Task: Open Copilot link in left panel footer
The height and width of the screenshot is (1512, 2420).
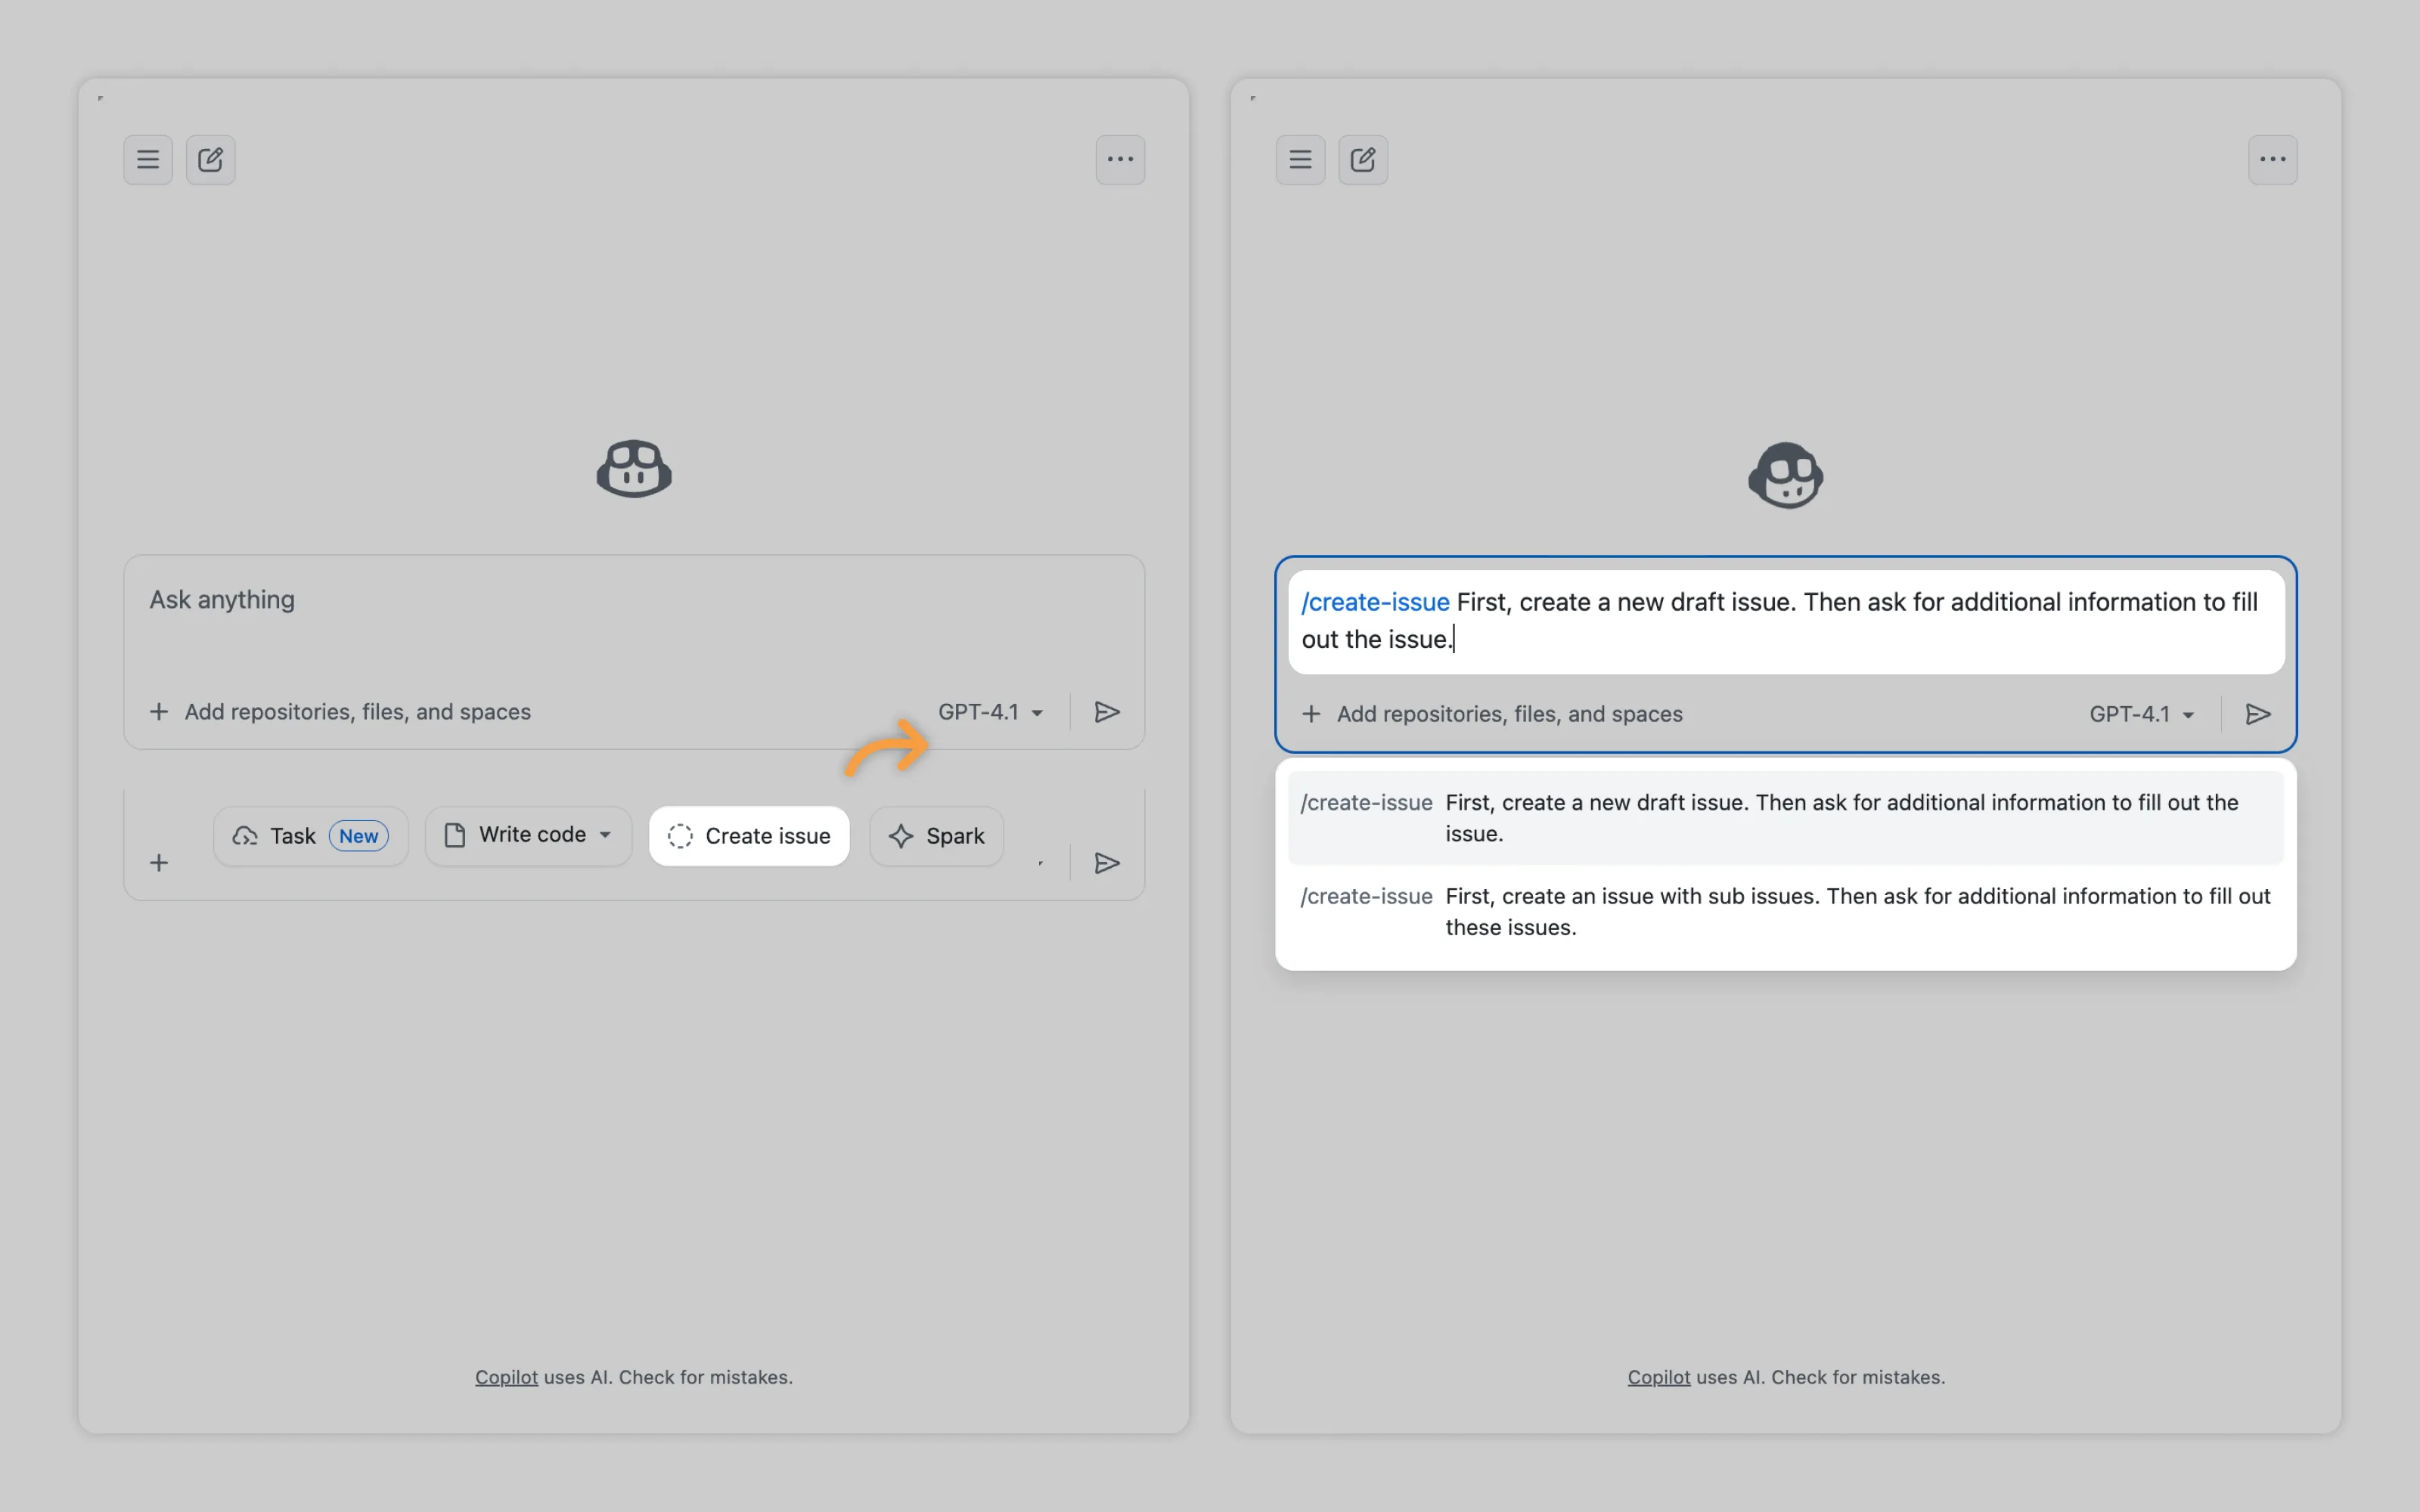Action: click(506, 1377)
